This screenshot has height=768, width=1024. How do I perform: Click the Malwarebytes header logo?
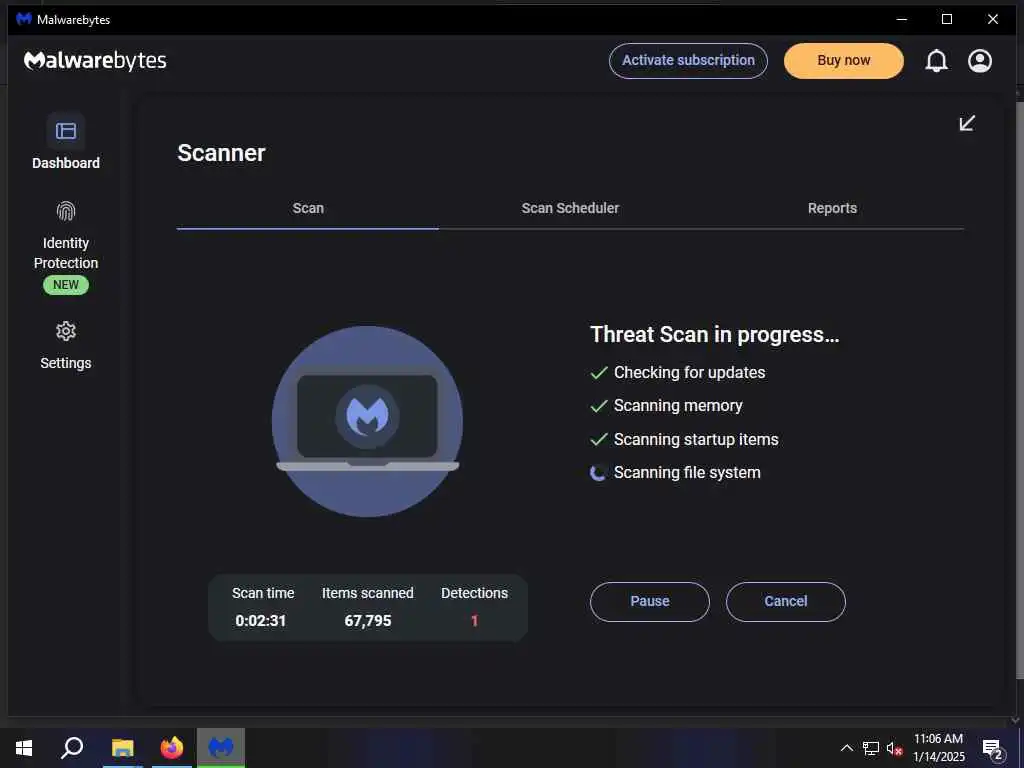tap(95, 61)
